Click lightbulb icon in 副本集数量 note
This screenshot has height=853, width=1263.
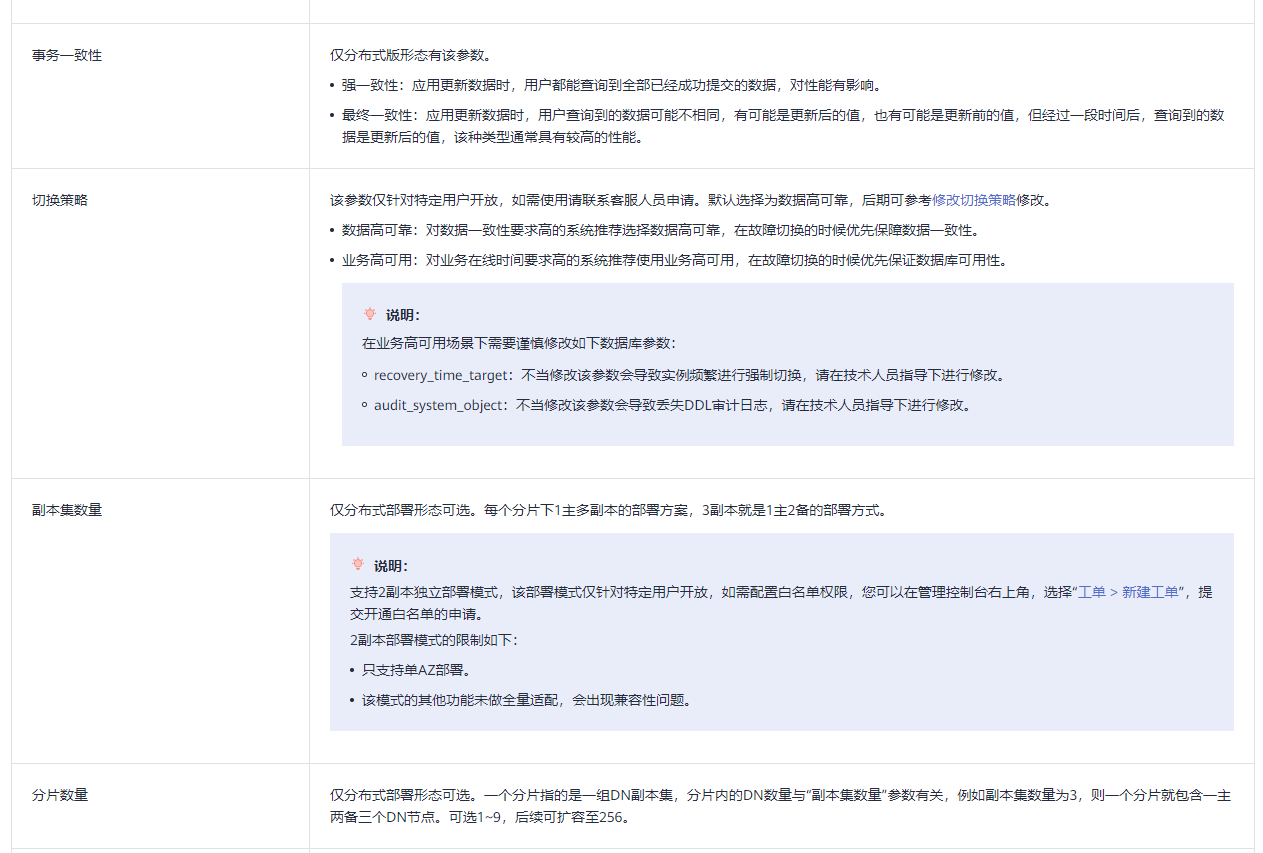coord(358,564)
